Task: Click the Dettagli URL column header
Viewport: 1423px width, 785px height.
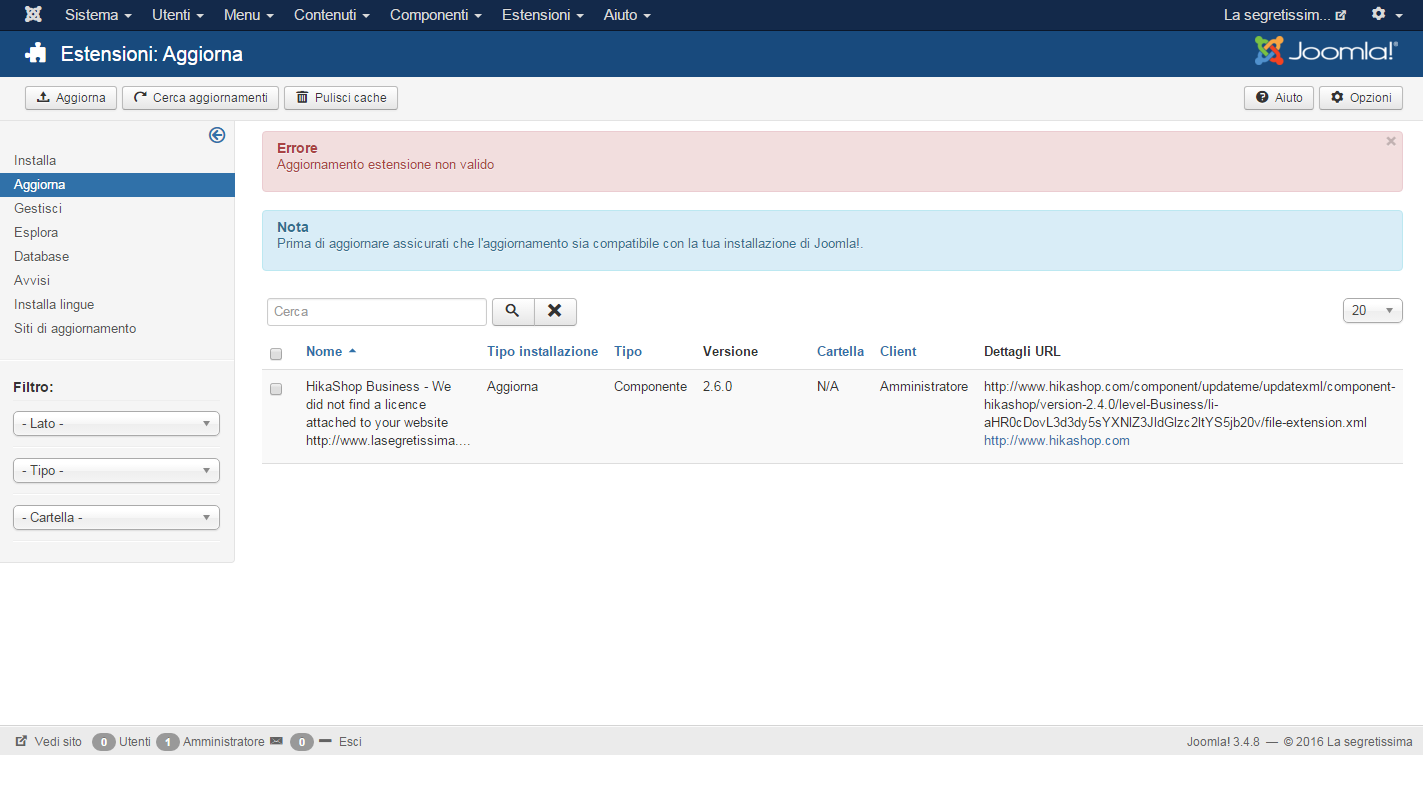Action: [x=1022, y=352]
